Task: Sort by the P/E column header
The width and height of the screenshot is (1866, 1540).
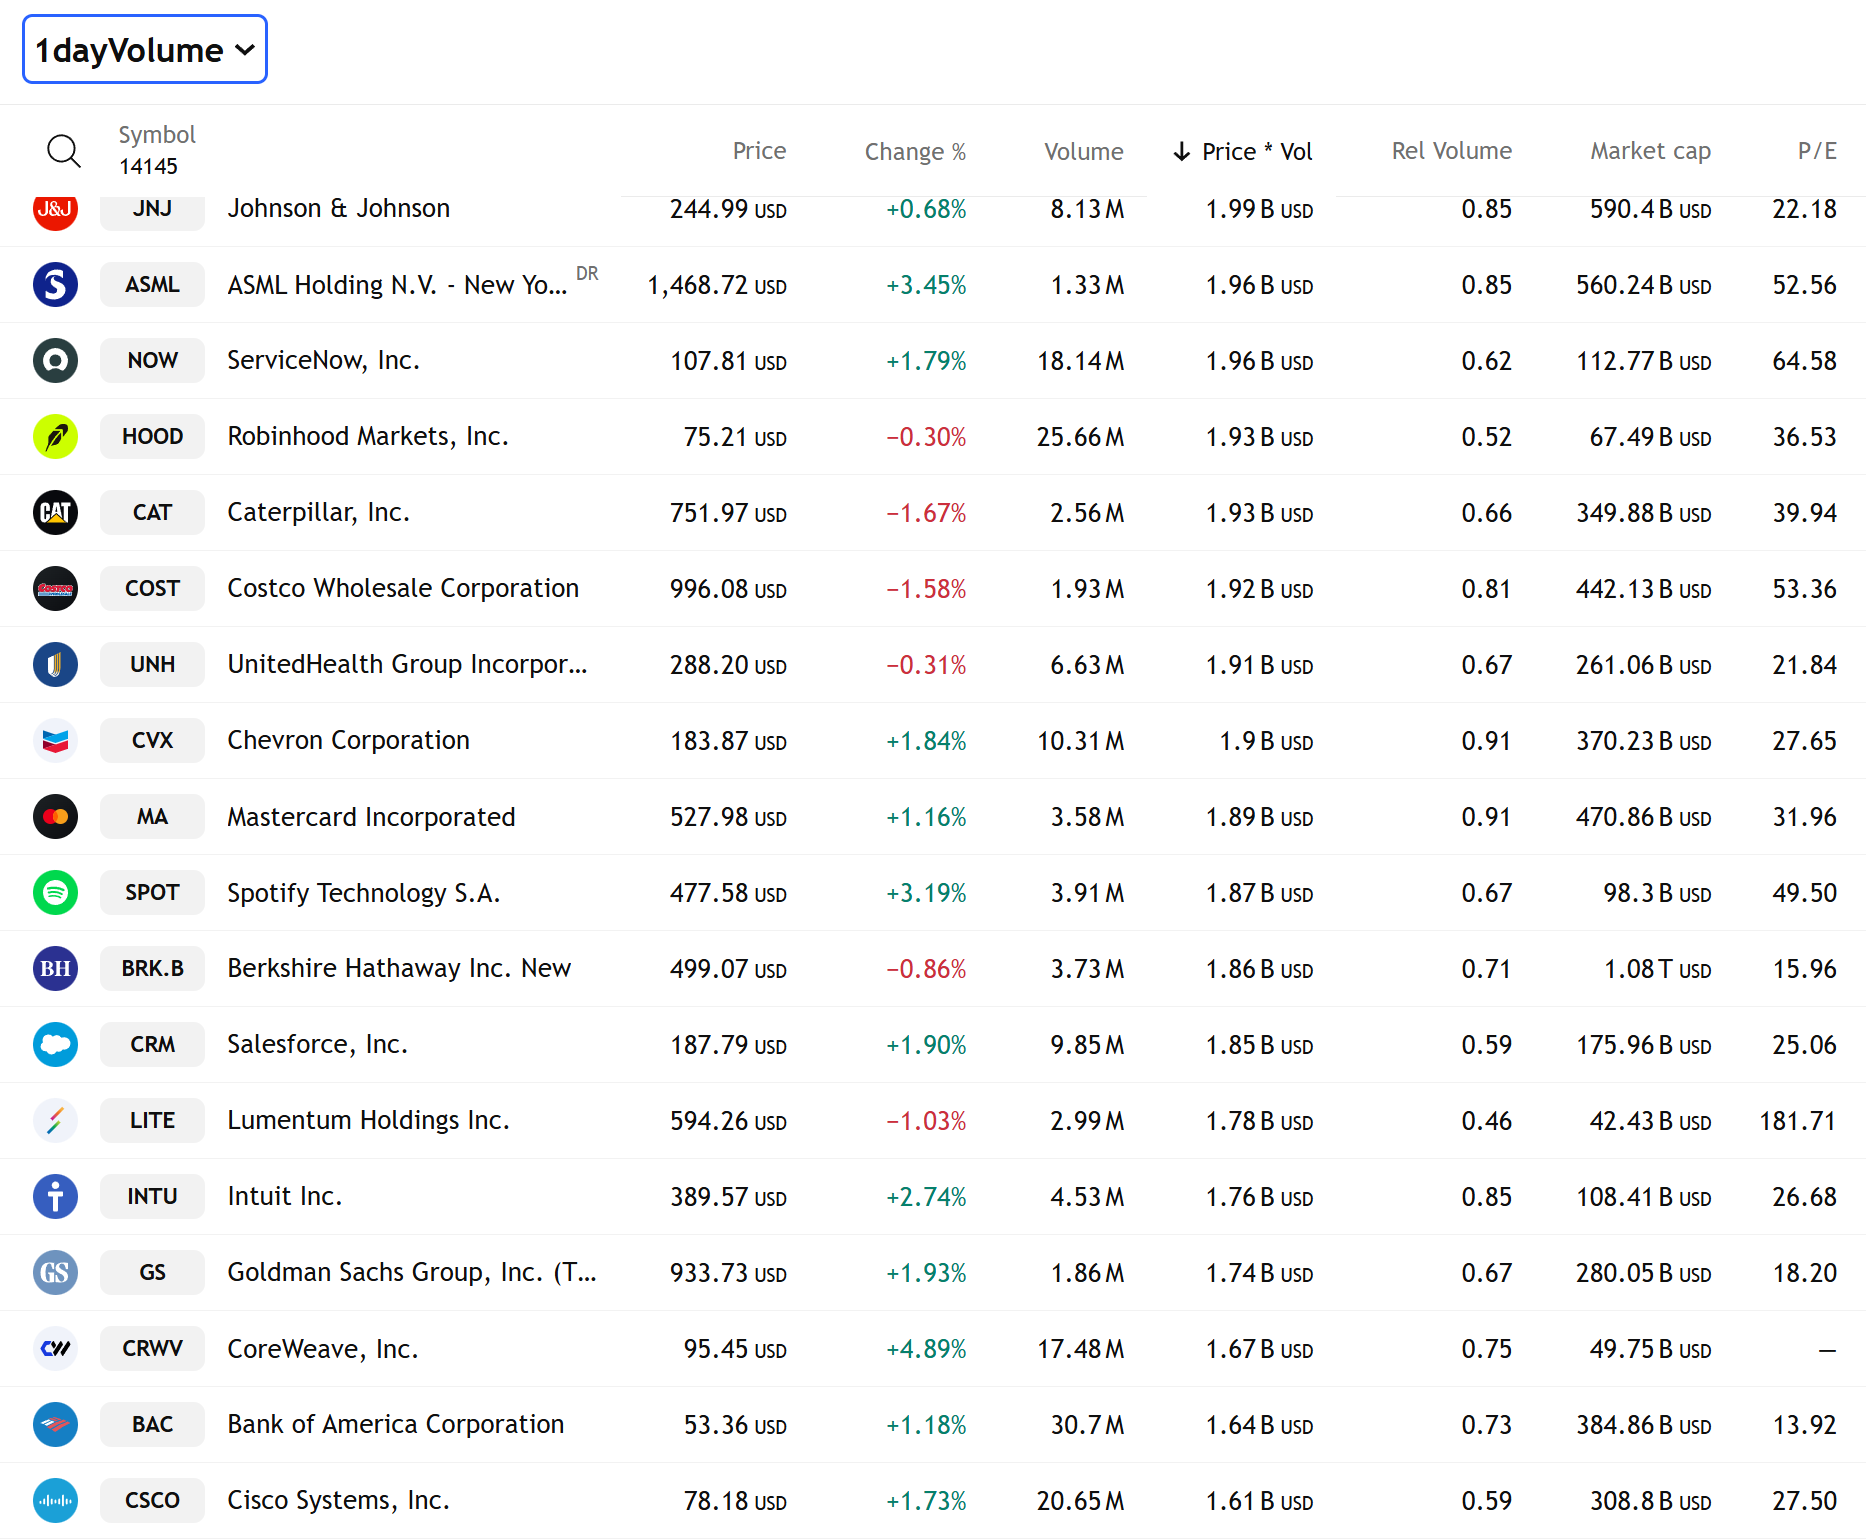Action: tap(1817, 151)
